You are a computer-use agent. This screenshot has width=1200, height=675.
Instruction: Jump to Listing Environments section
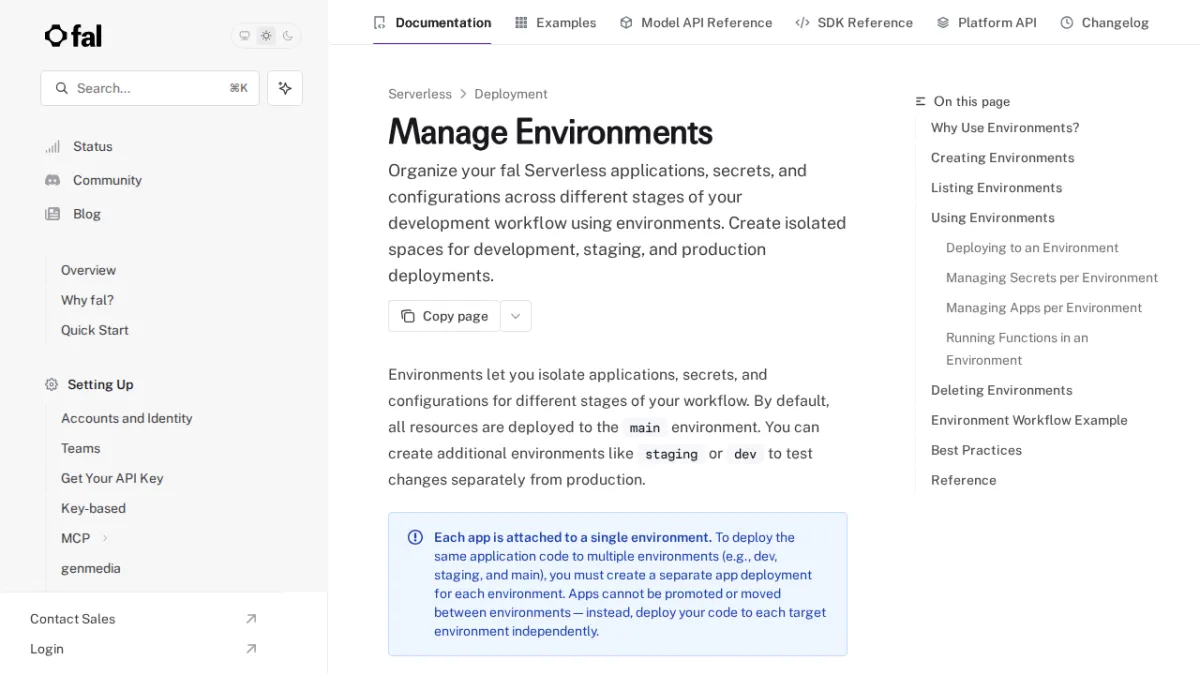(996, 188)
